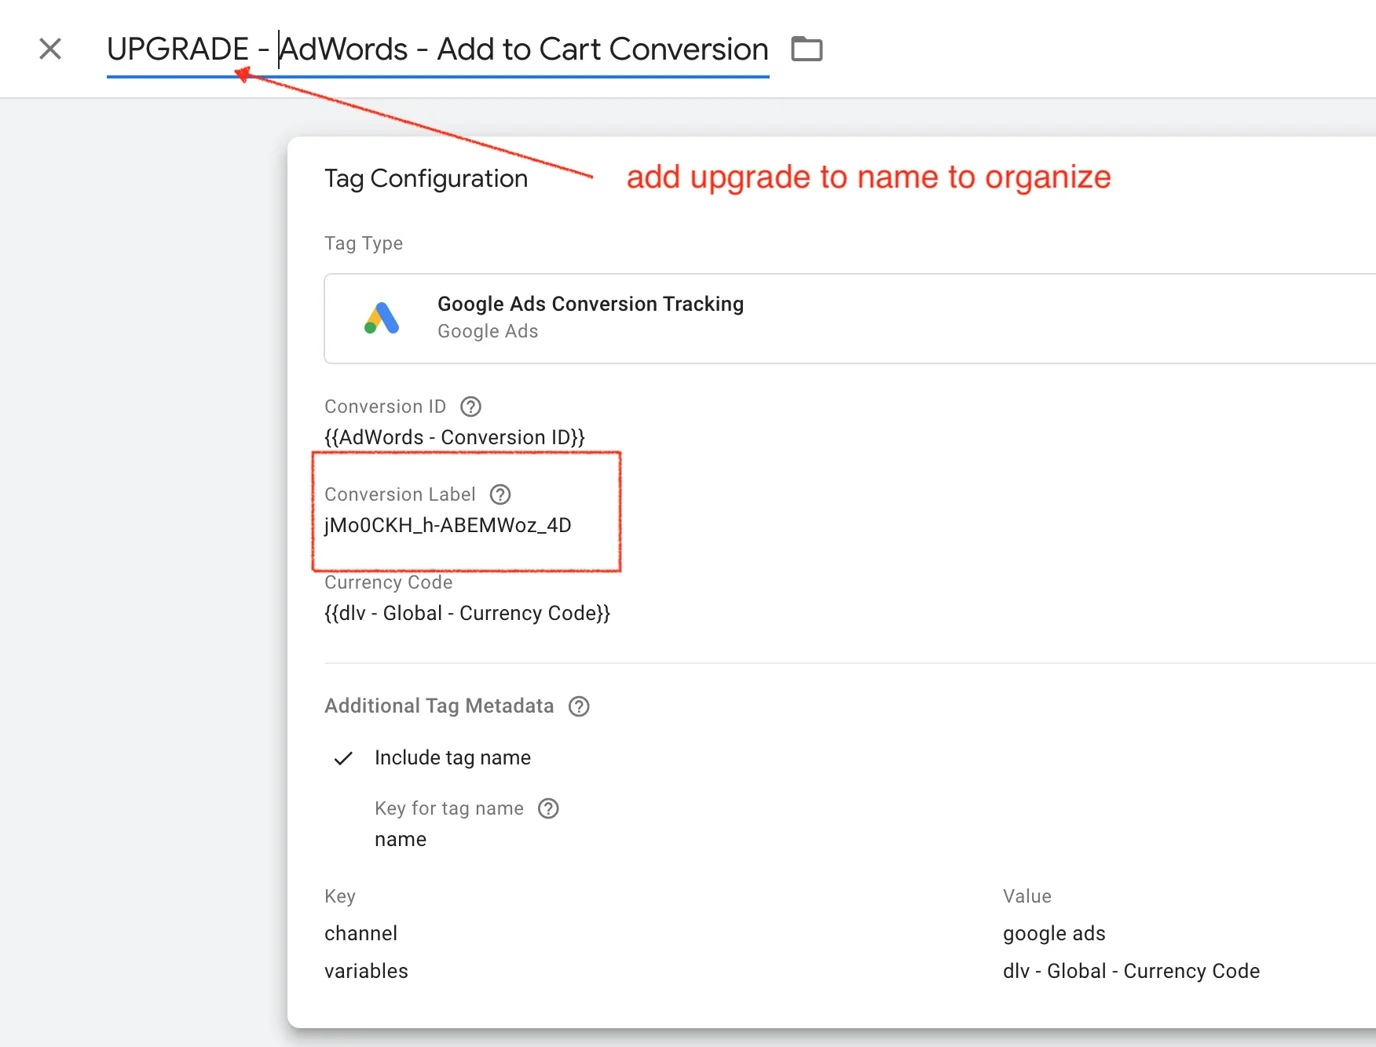
Task: Open help for Conversion Label
Action: click(x=500, y=494)
